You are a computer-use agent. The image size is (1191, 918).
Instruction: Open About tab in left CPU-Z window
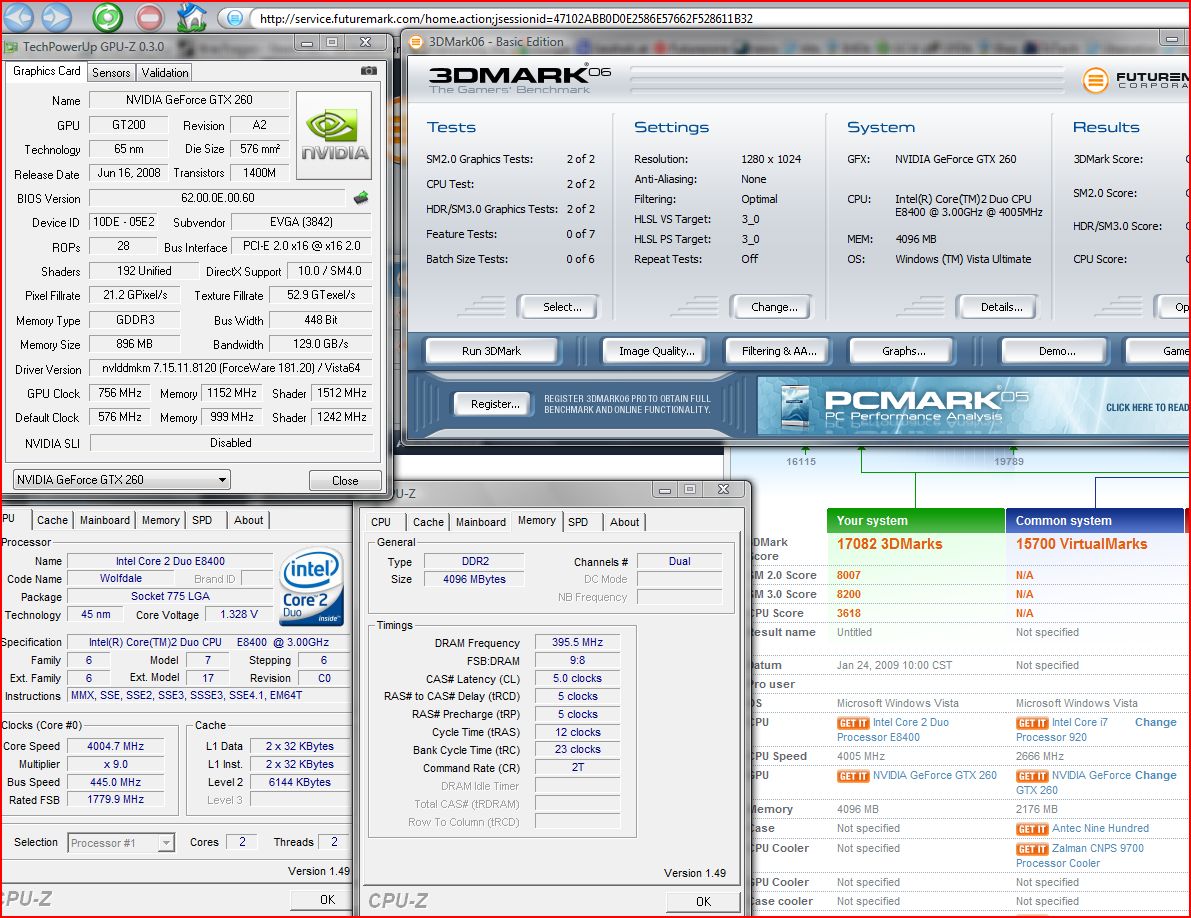[248, 520]
